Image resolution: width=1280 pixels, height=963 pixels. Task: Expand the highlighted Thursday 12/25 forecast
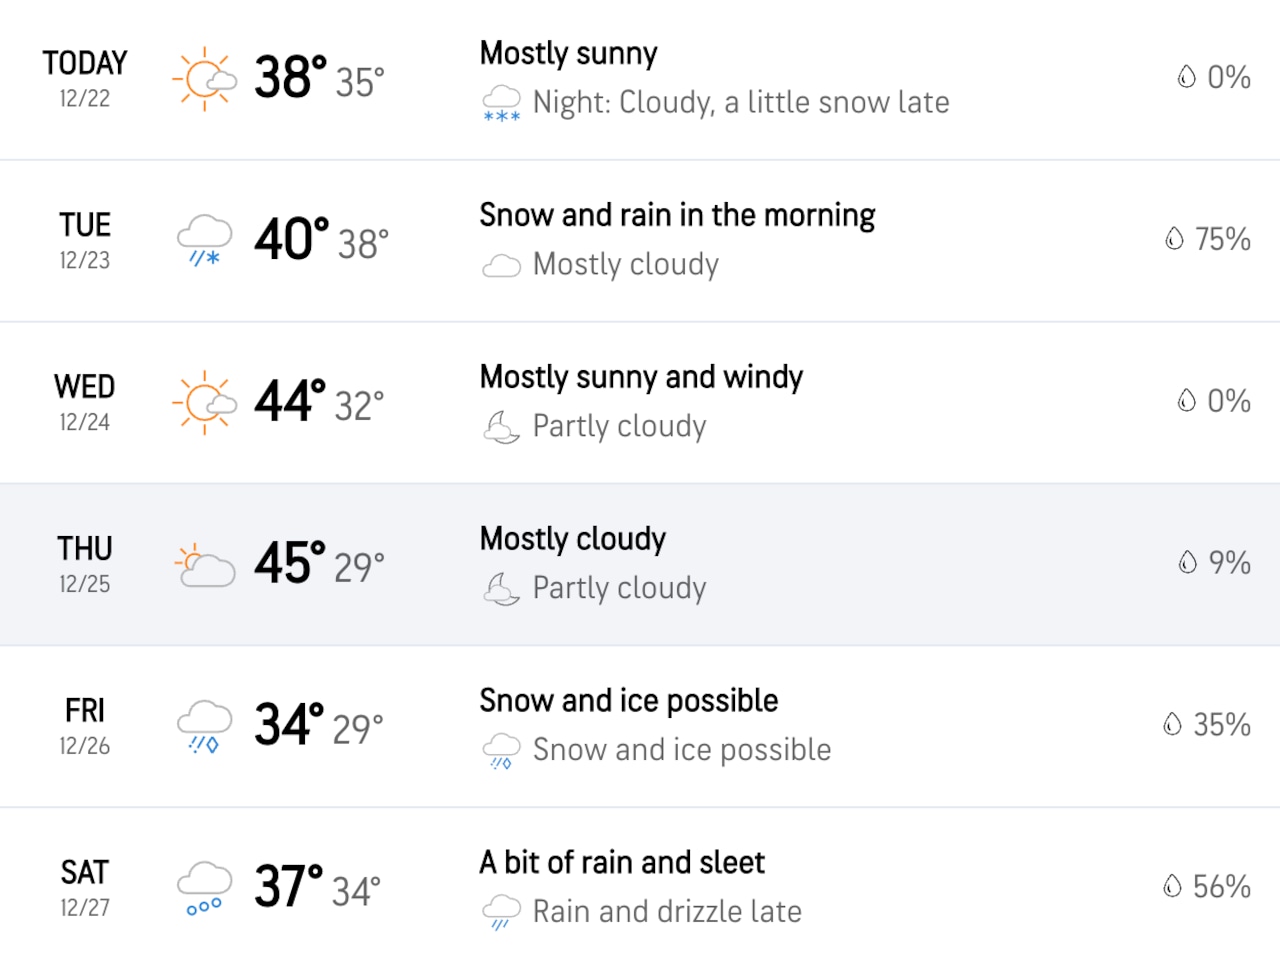[640, 564]
